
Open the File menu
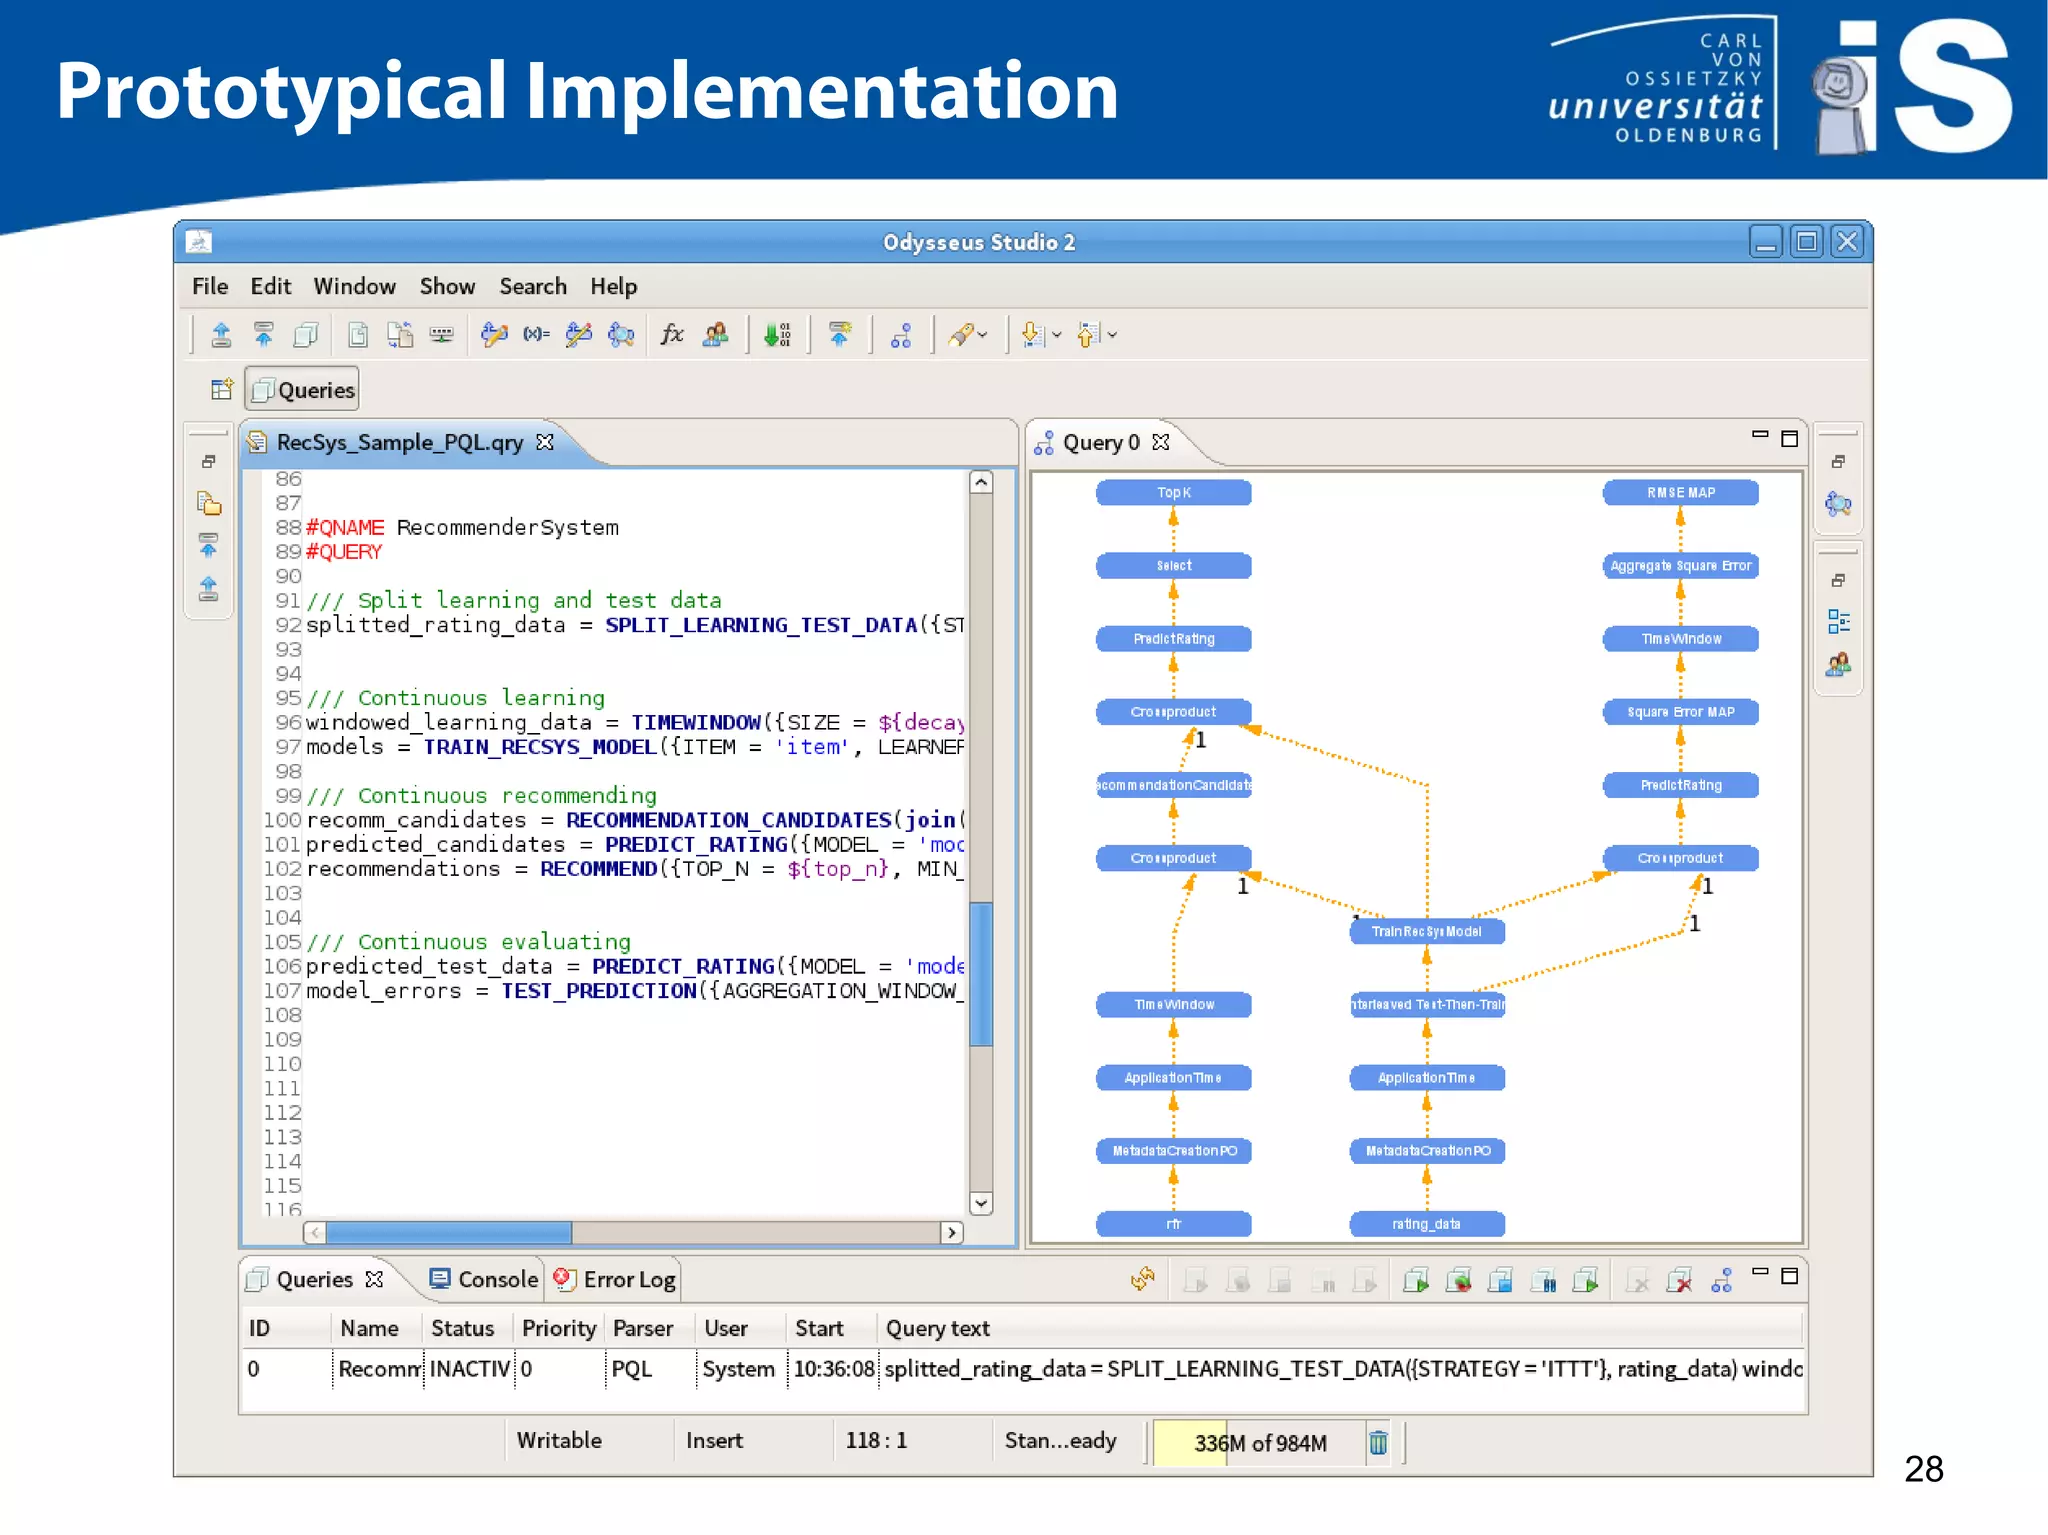pos(210,287)
